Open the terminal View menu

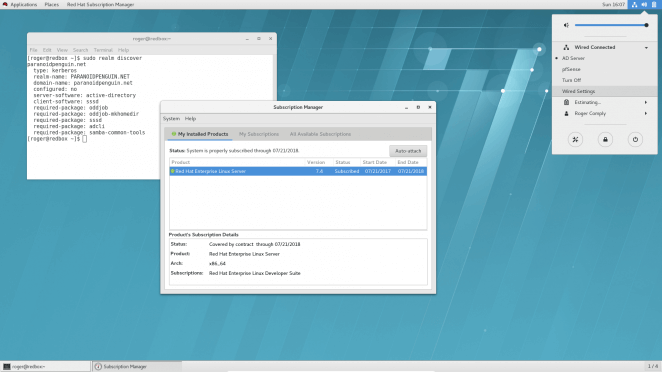62,50
